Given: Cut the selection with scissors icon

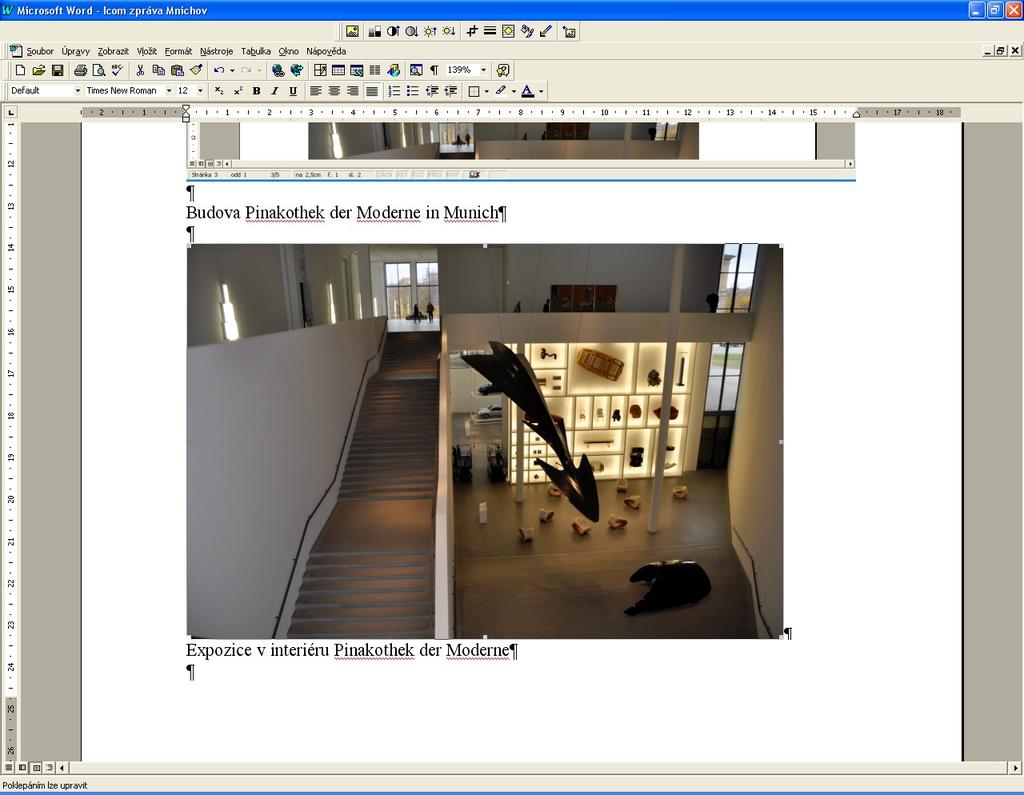Looking at the screenshot, I should (140, 70).
